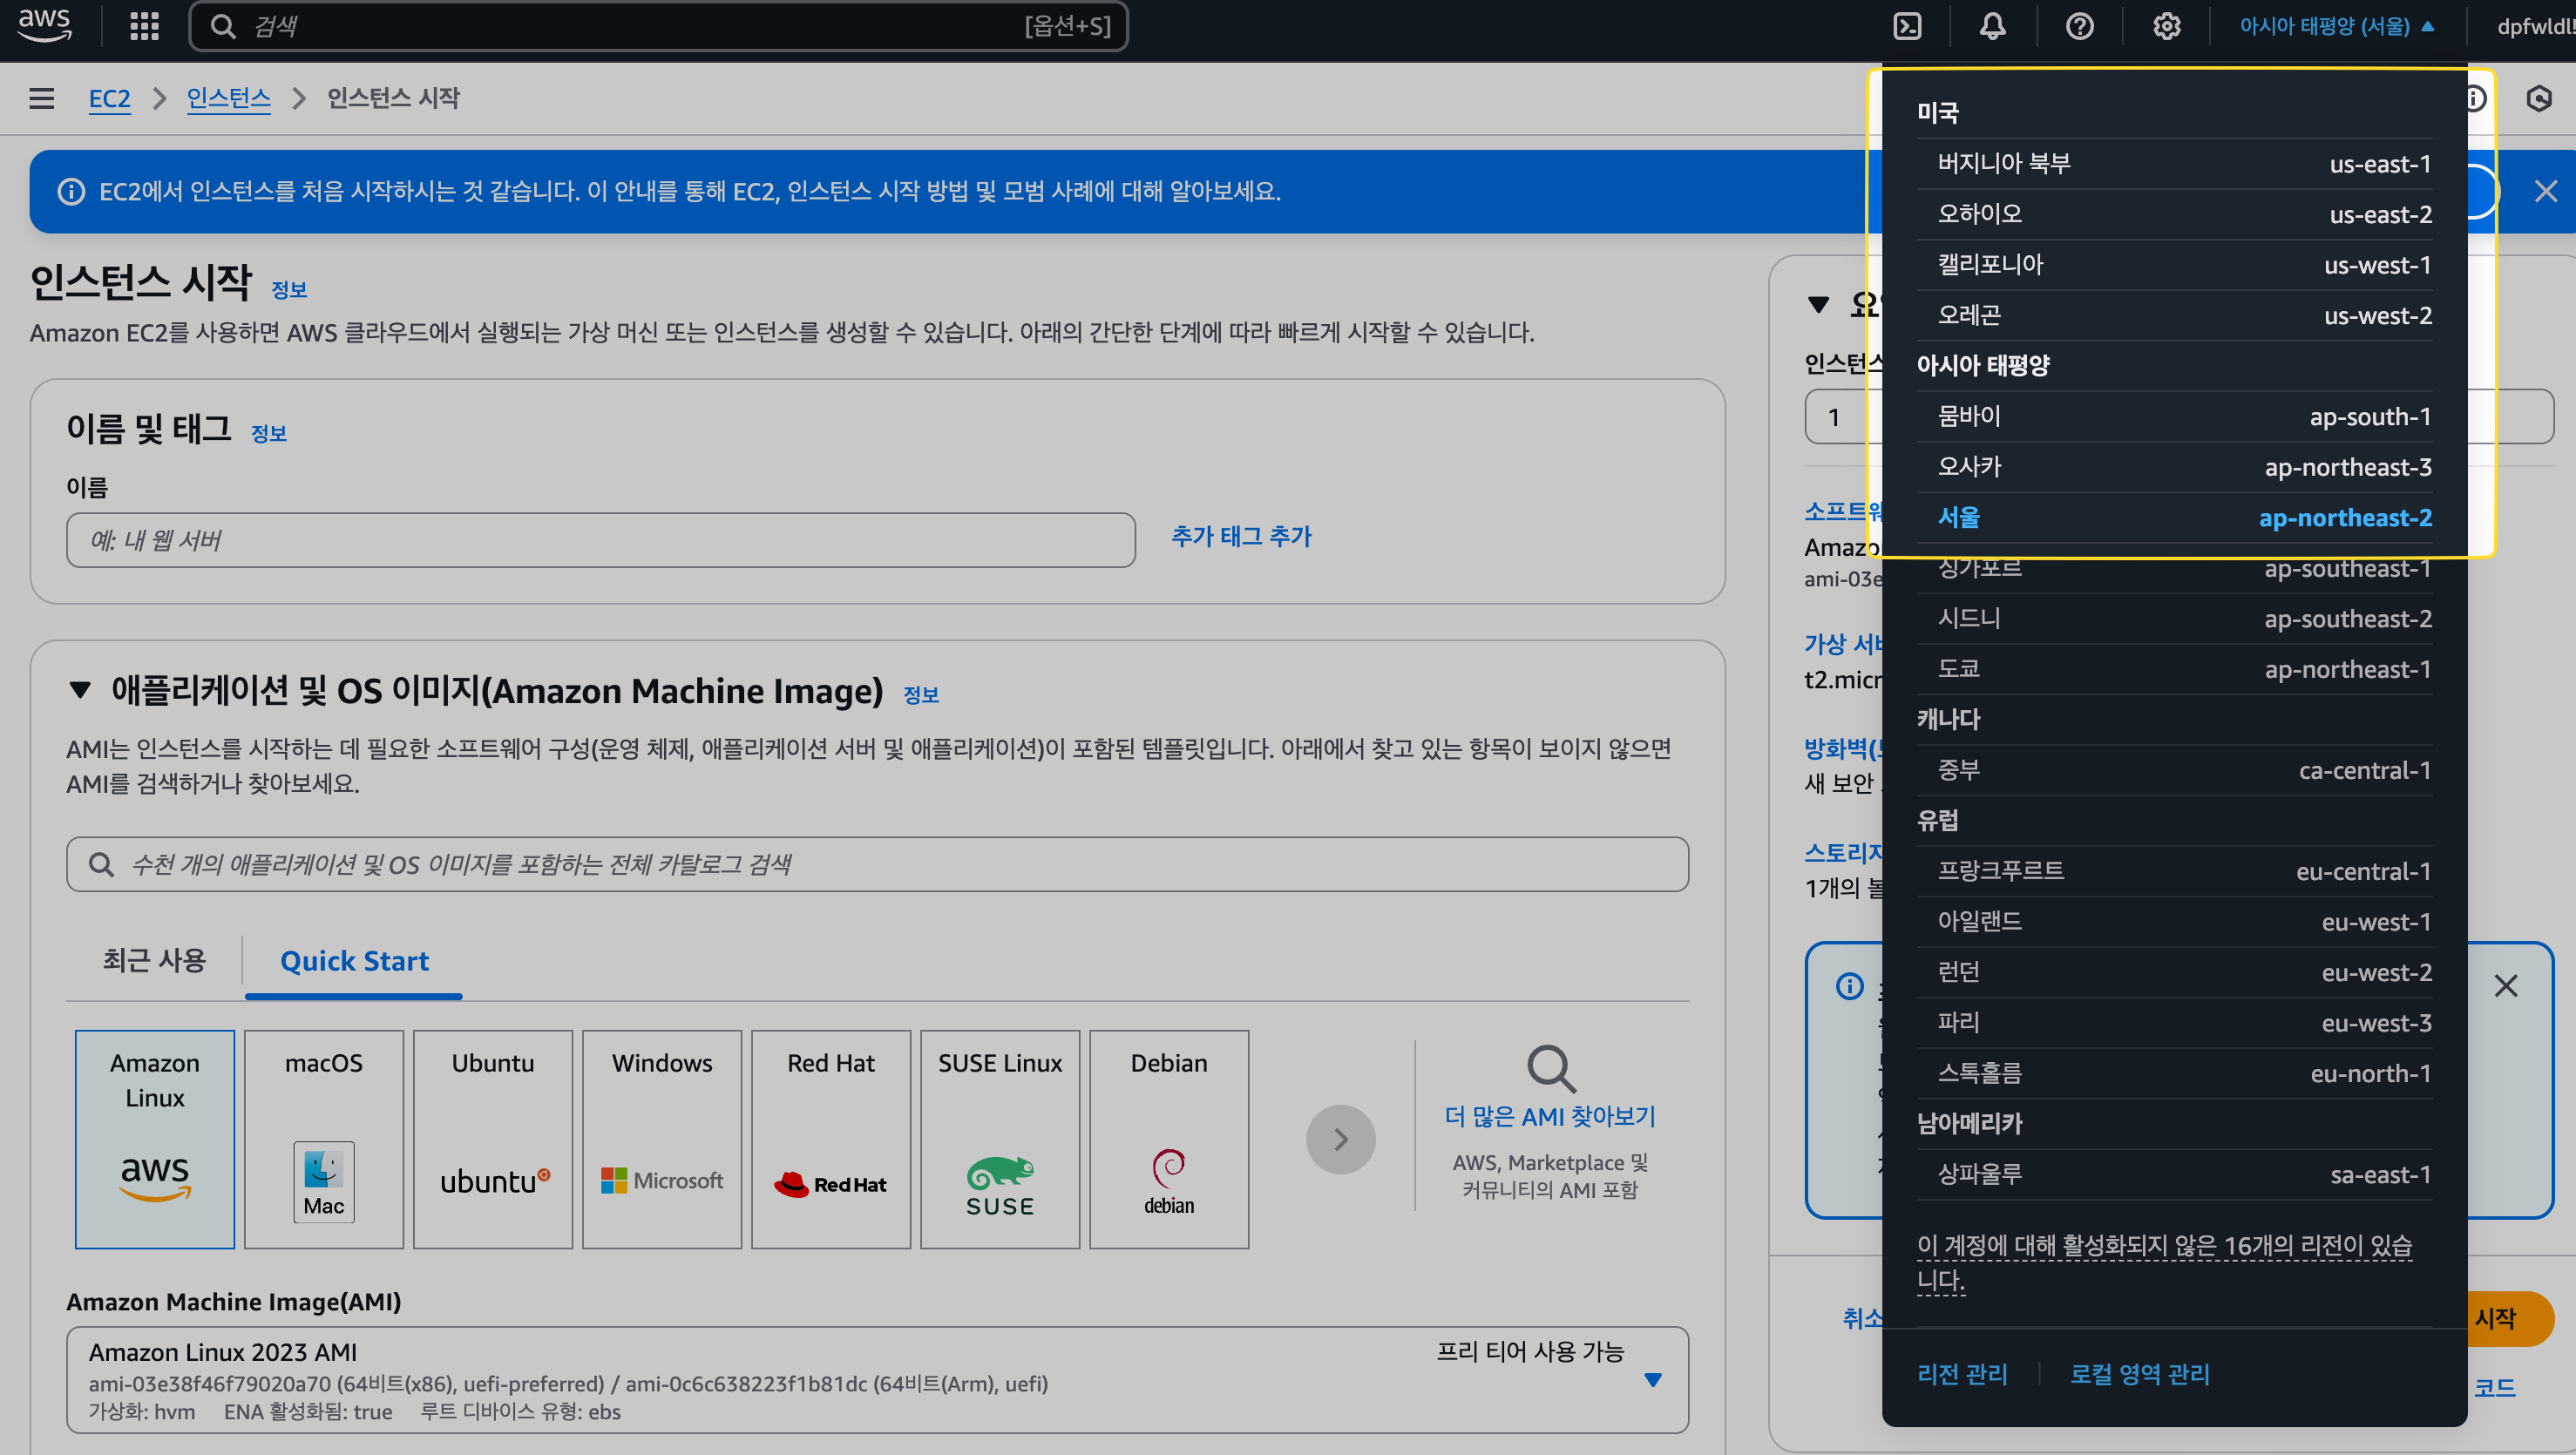Choose region 중부 ca-central-1

pyautogui.click(x=2174, y=770)
